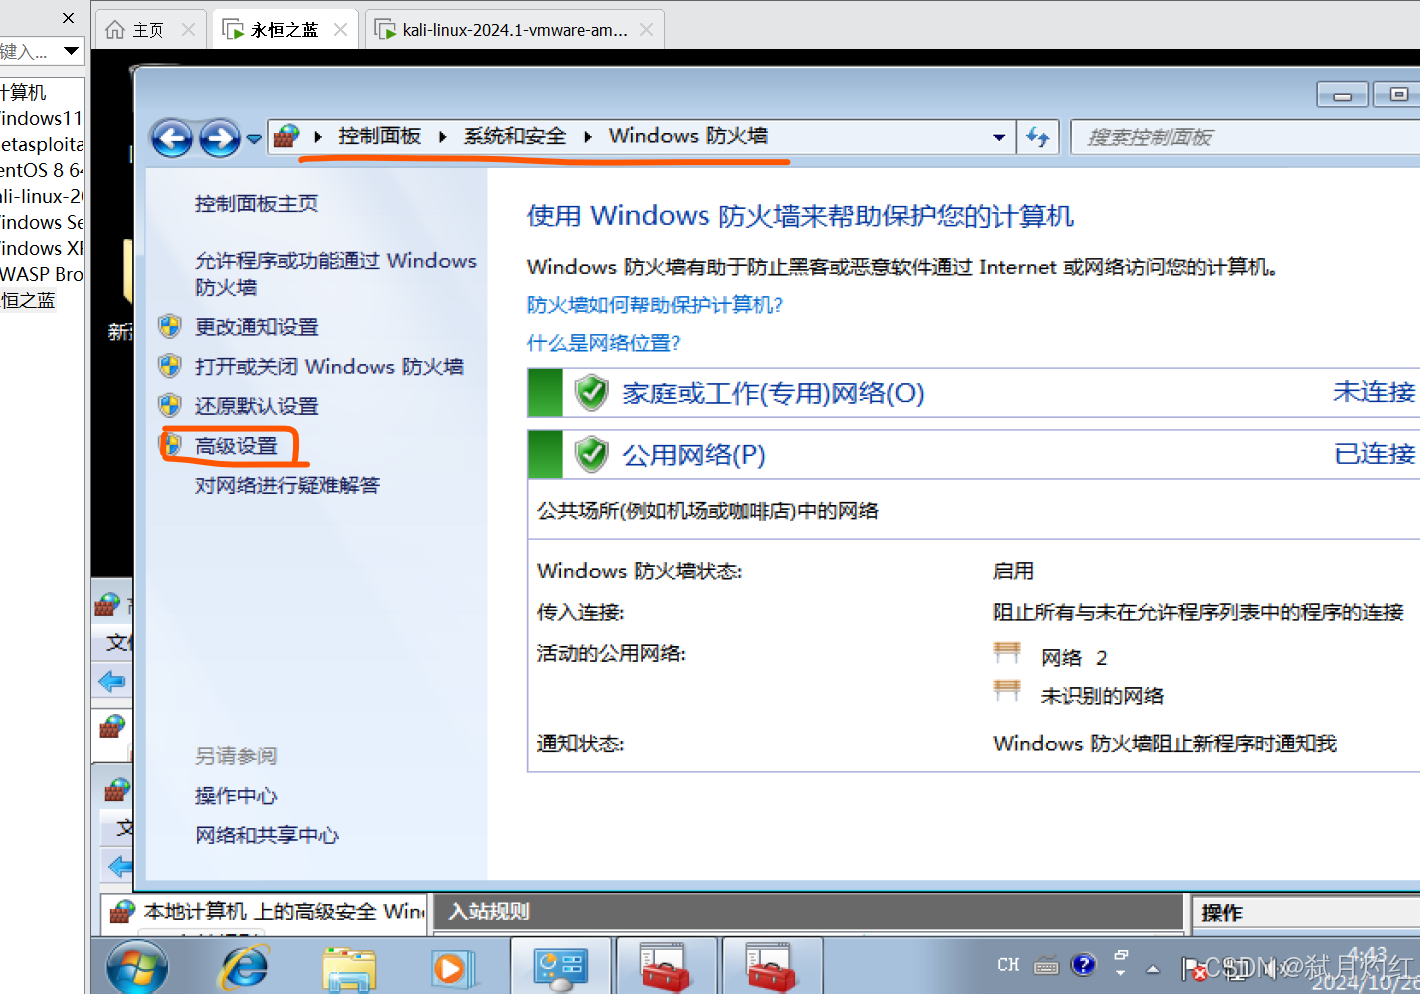Open 打开或关闭 Windows 防火墙
The width and height of the screenshot is (1420, 994).
tap(329, 367)
